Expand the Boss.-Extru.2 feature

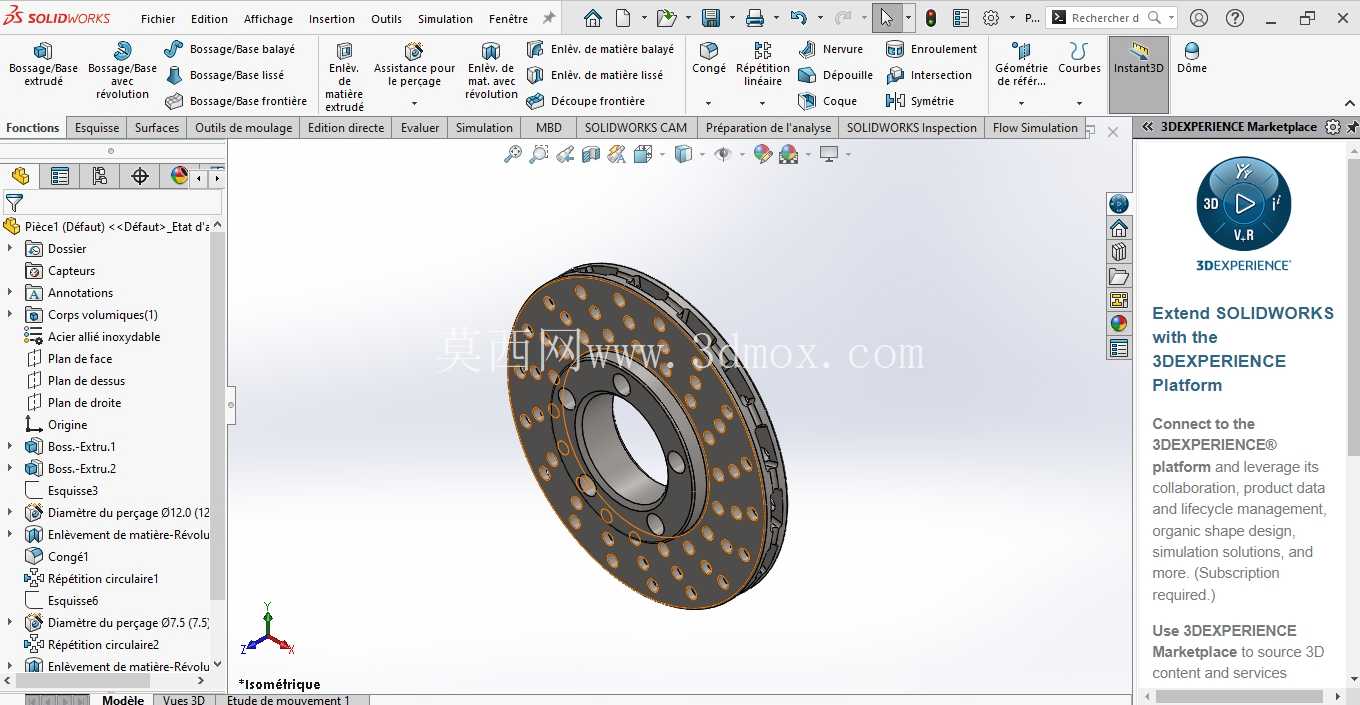click(x=10, y=469)
